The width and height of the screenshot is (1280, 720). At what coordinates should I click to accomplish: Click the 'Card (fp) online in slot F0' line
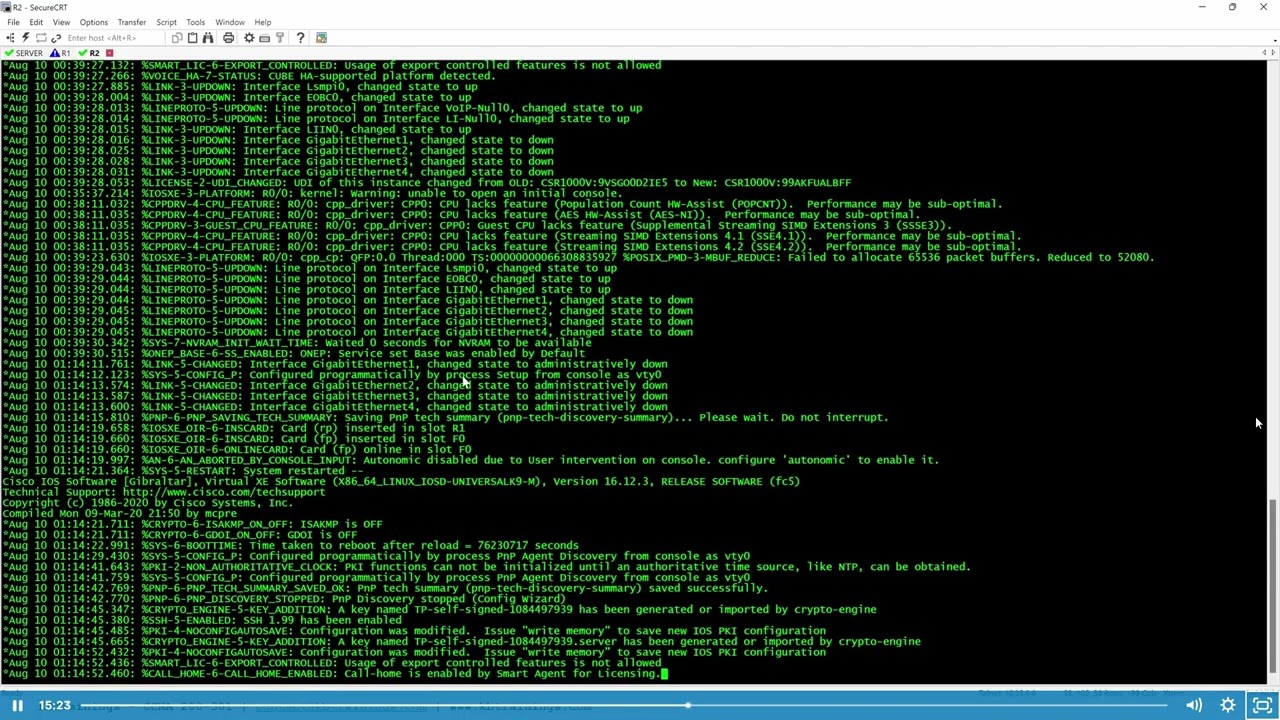(237, 449)
